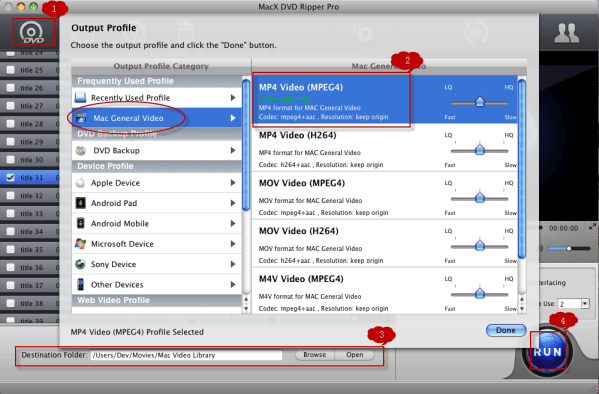Select the Other Devices phone icon
Screen dimensions: 599x394
pos(81,284)
